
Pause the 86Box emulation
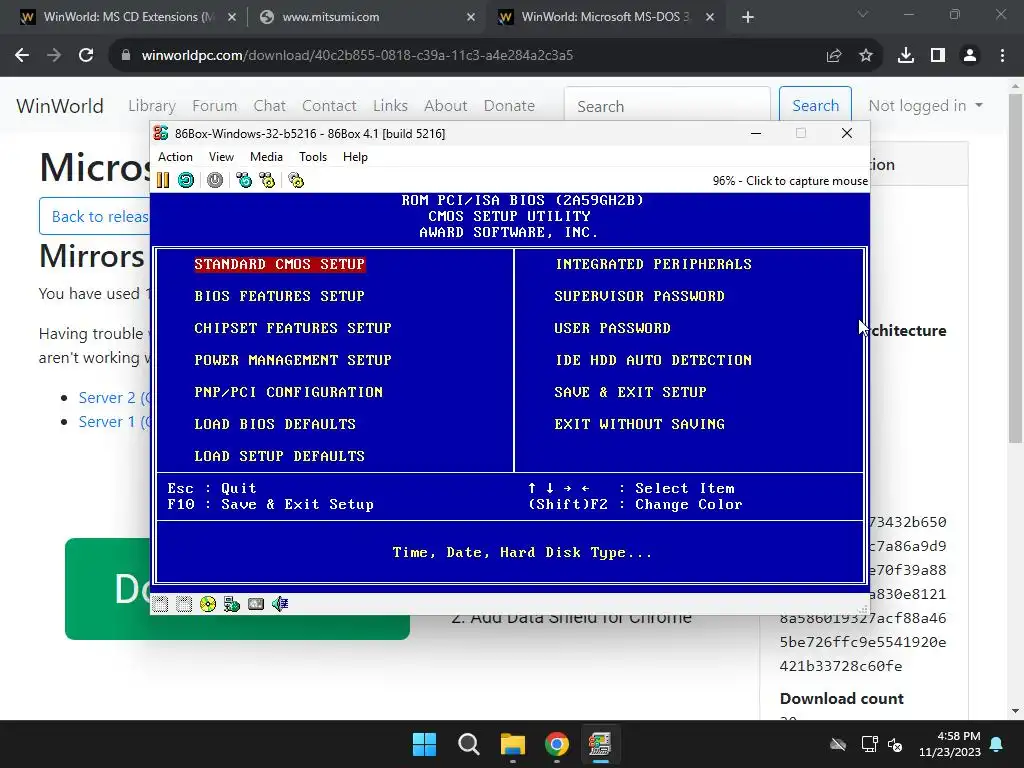[x=163, y=180]
